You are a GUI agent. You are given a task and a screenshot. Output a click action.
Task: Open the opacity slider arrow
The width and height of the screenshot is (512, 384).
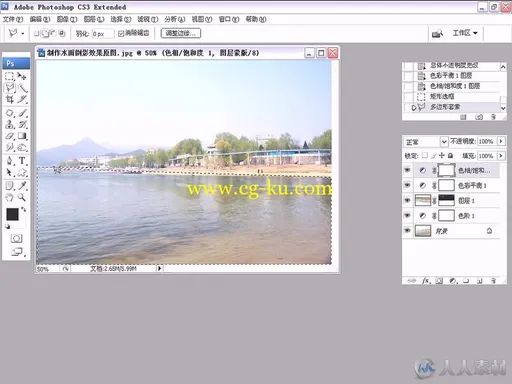pos(501,141)
